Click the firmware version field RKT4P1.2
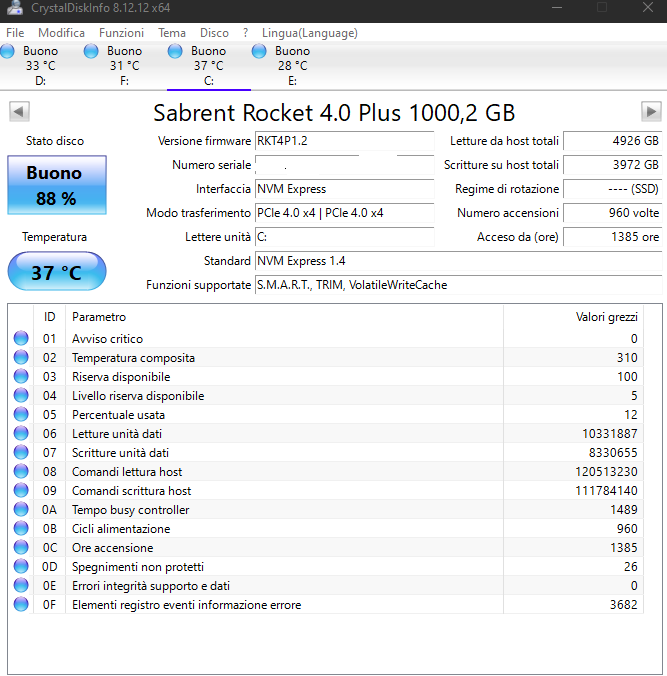The height and width of the screenshot is (676, 667). click(344, 141)
